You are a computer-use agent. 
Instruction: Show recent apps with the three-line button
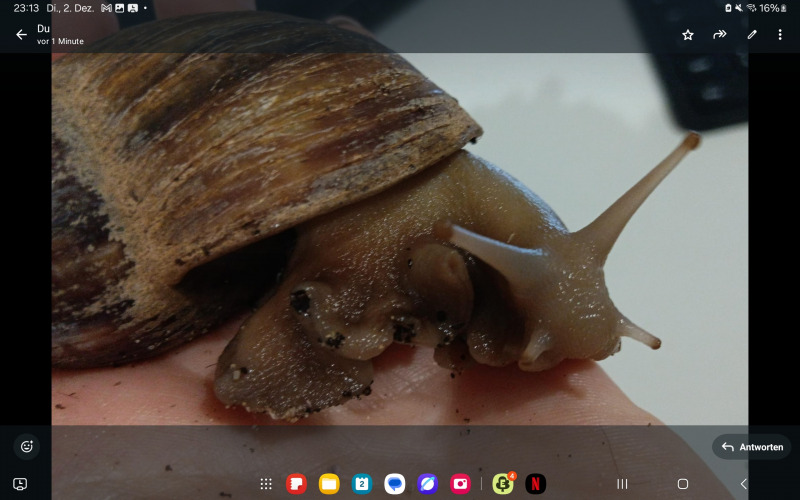click(x=622, y=484)
